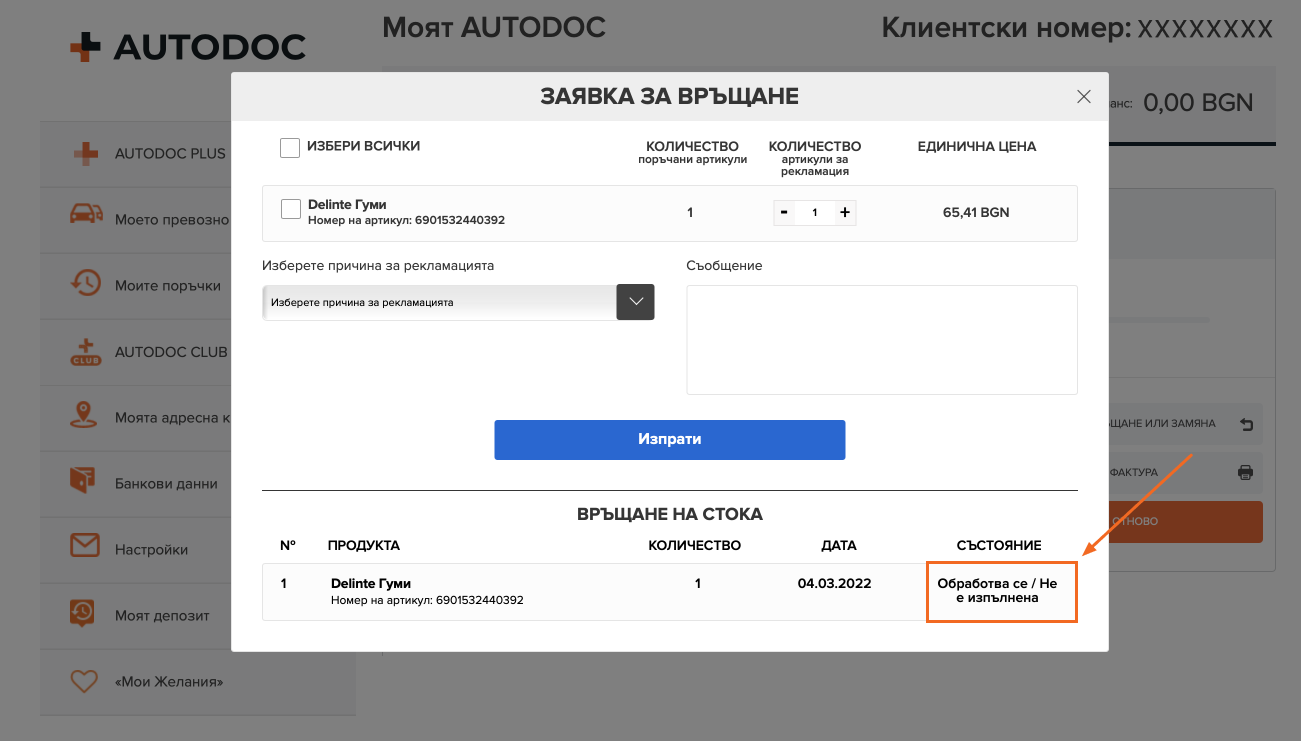Open the complaint reason dropdown arrow
The image size is (1301, 741).
(x=635, y=302)
